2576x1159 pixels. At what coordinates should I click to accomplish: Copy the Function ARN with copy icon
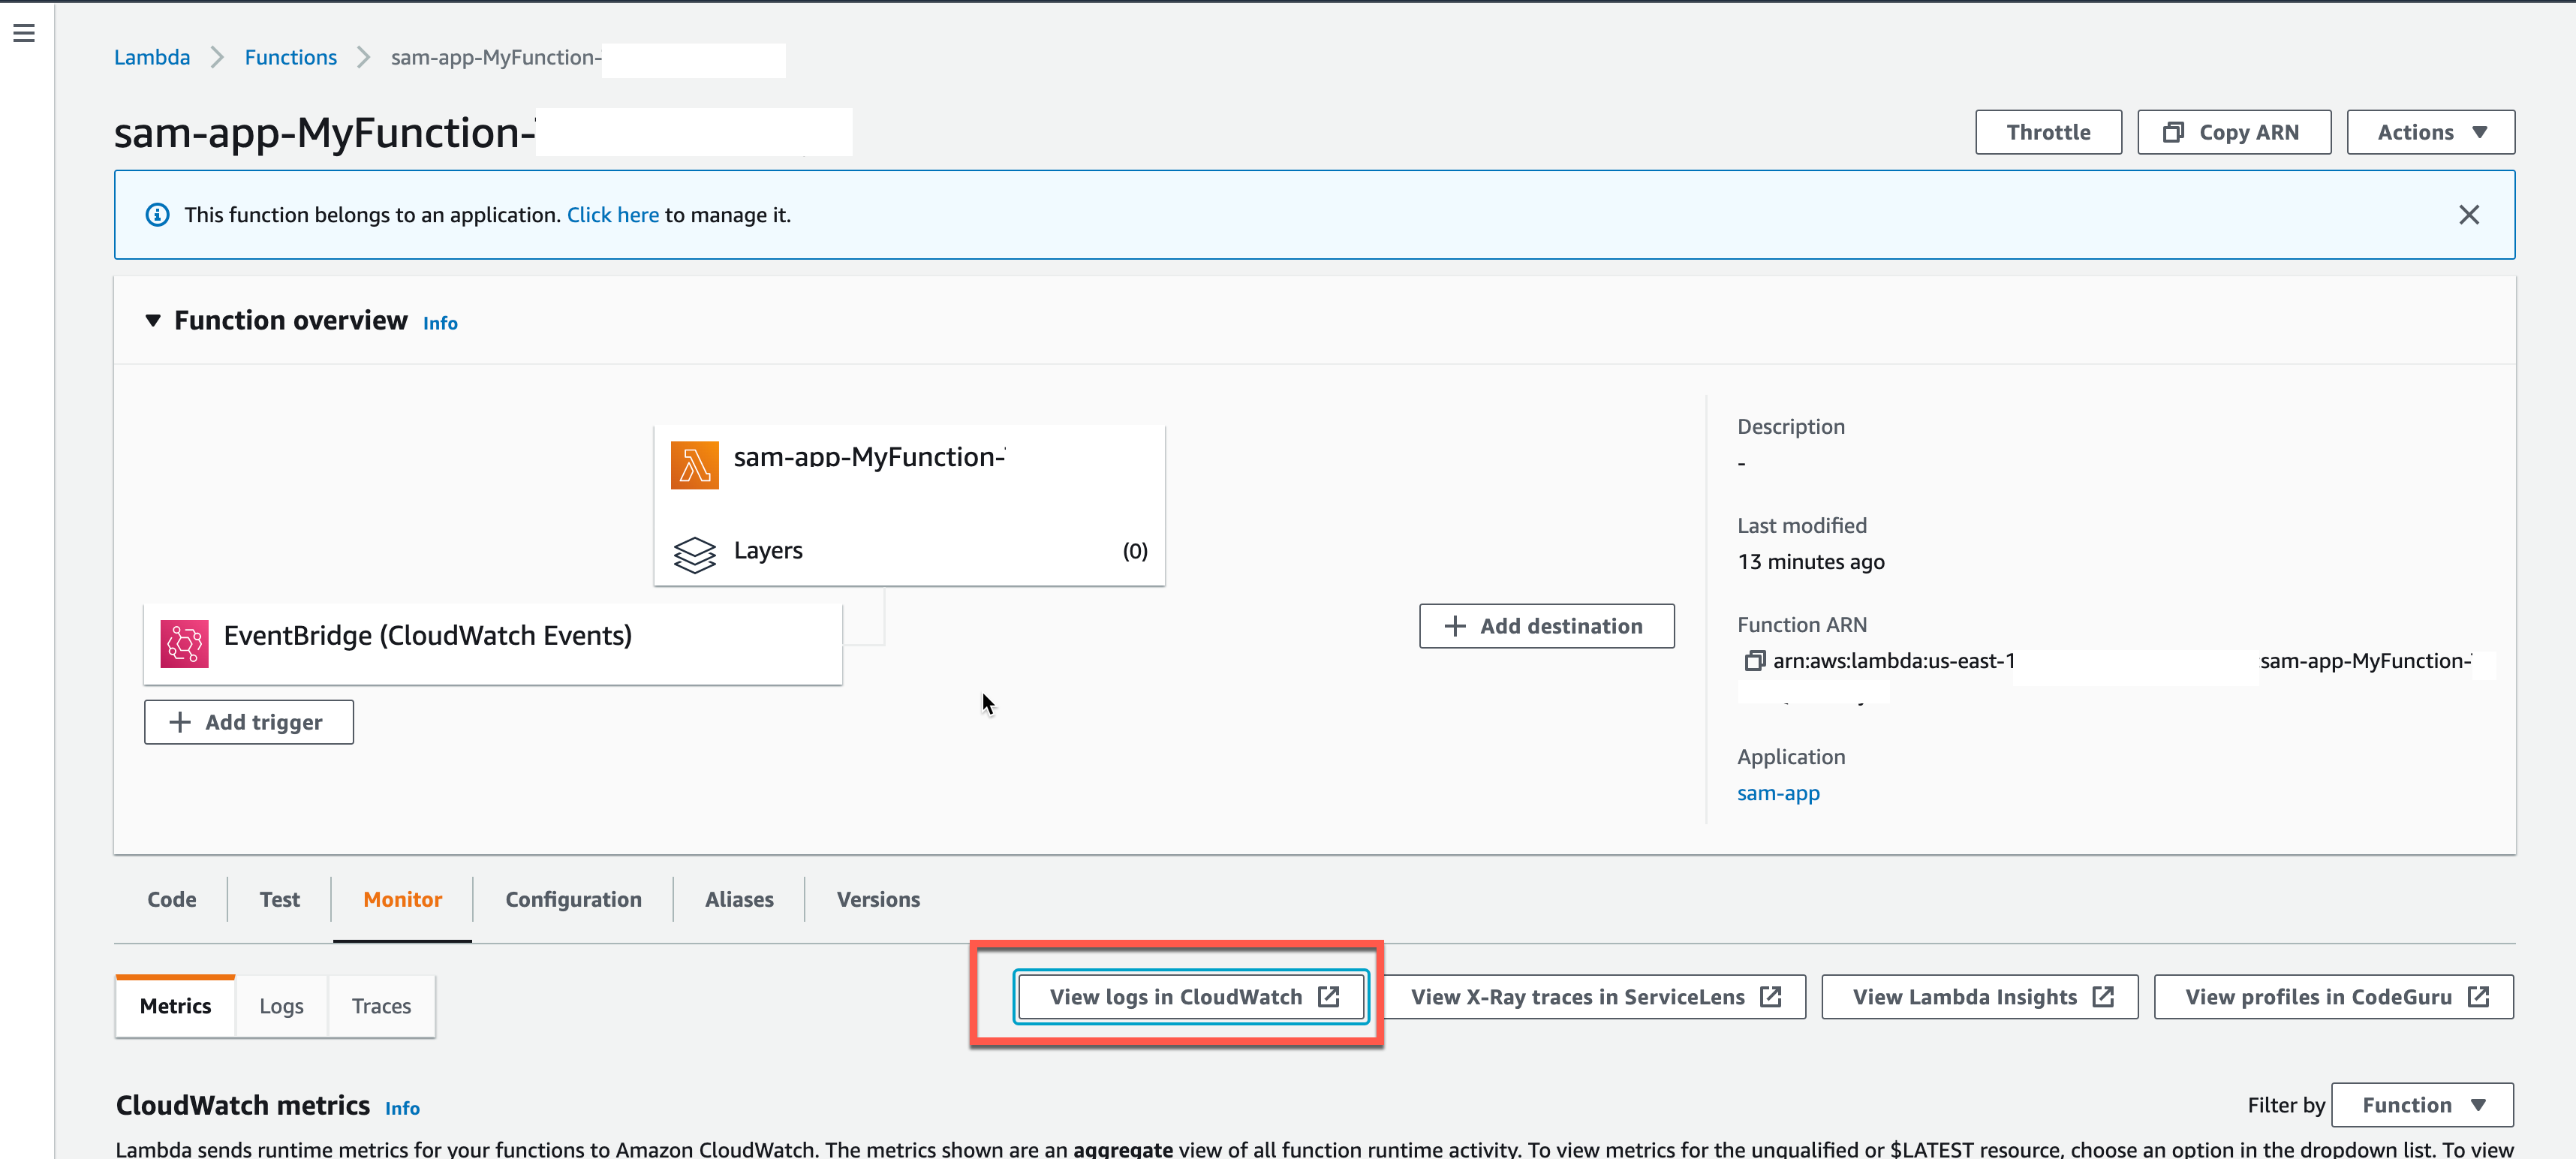(1753, 661)
